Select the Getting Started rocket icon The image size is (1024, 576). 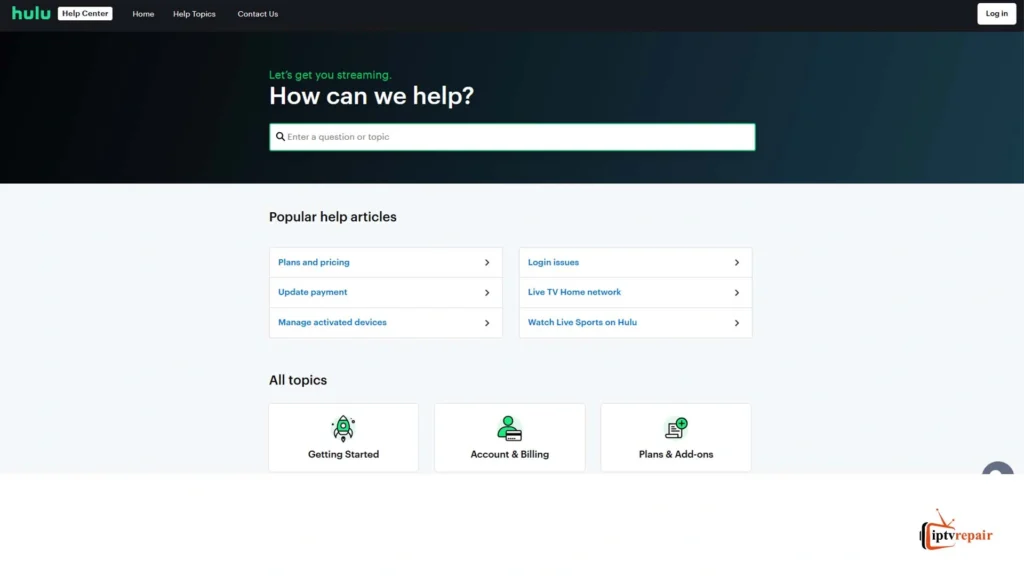(343, 426)
